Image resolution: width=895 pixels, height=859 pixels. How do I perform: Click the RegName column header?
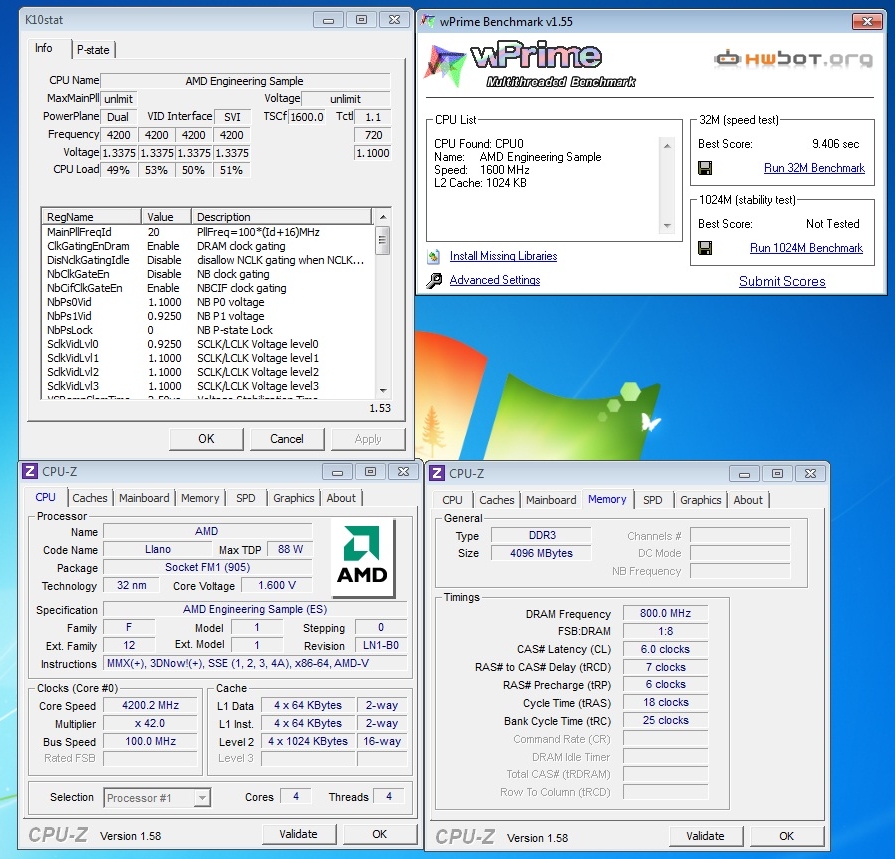[91, 217]
